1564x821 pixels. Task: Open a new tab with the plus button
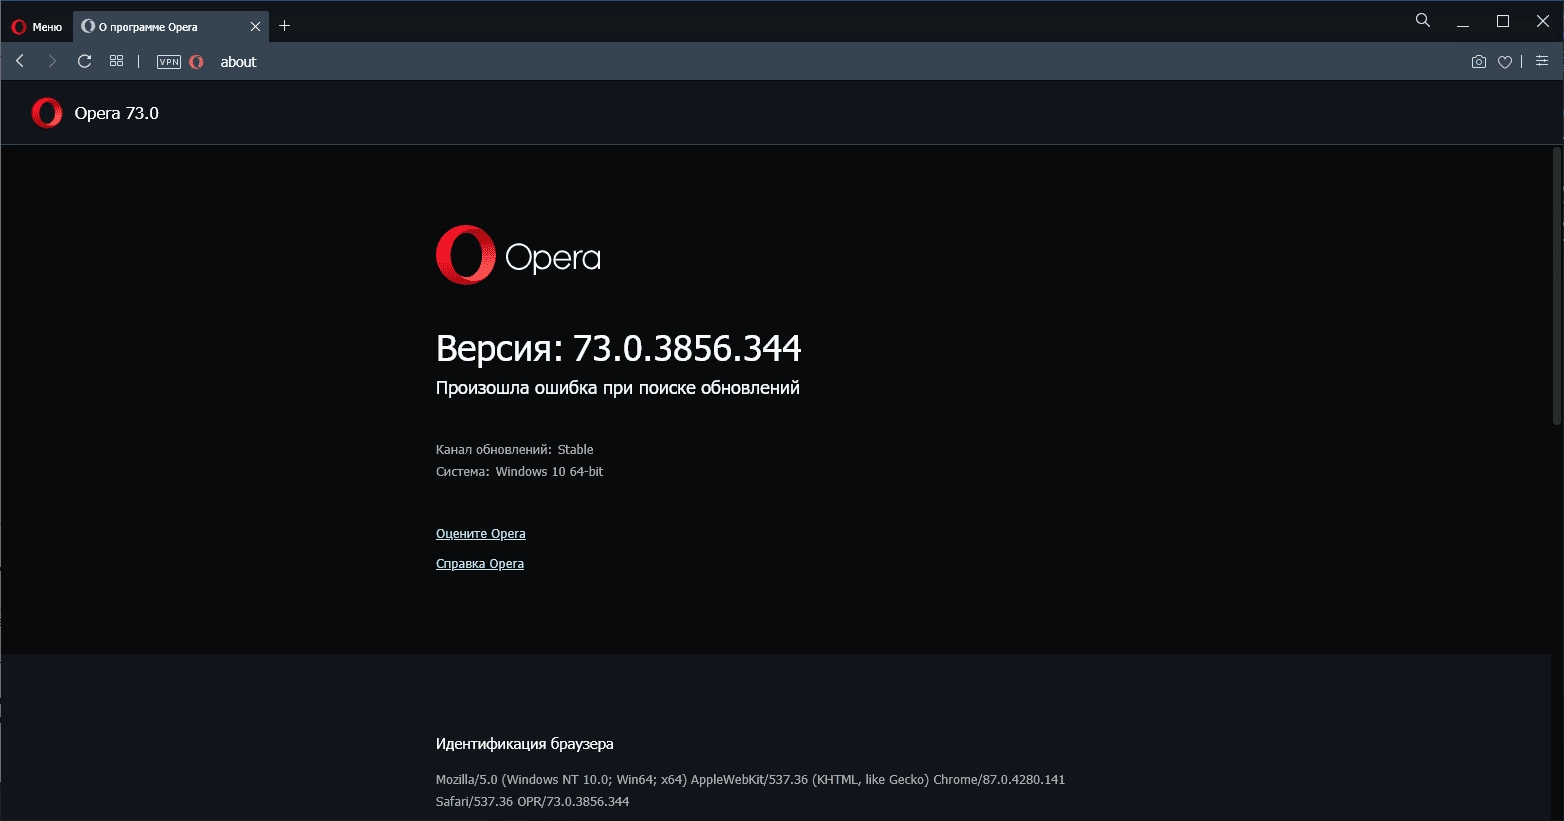pos(285,26)
